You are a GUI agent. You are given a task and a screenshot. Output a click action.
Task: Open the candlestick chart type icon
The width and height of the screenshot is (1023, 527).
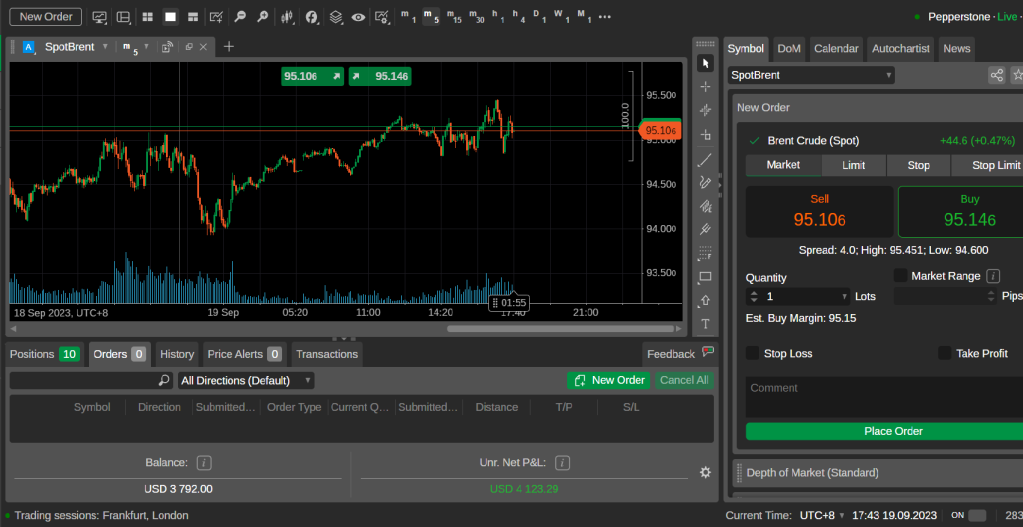[286, 17]
